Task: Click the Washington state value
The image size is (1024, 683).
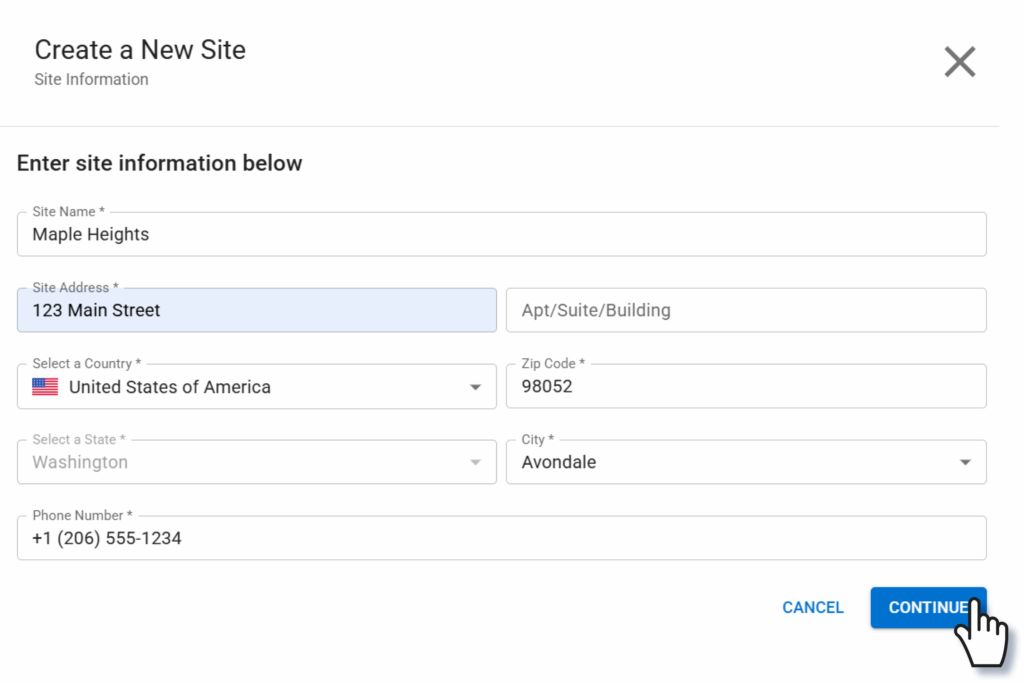Action: 80,463
